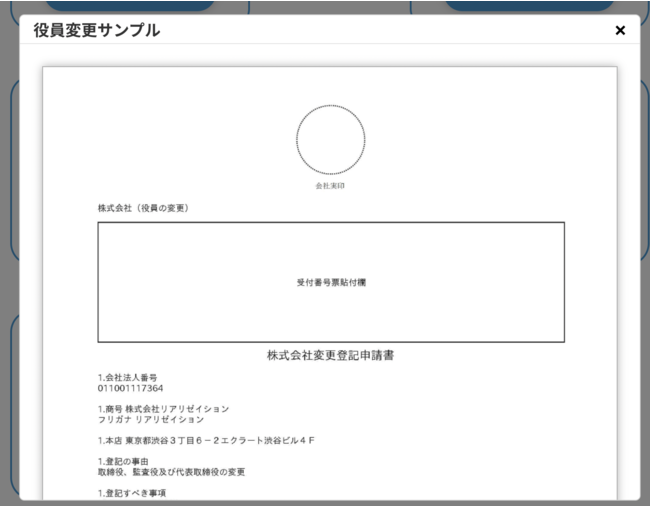Click the 1.商号 株式会社リアリゼイション line
Screen dimensions: 650x506
(163, 409)
